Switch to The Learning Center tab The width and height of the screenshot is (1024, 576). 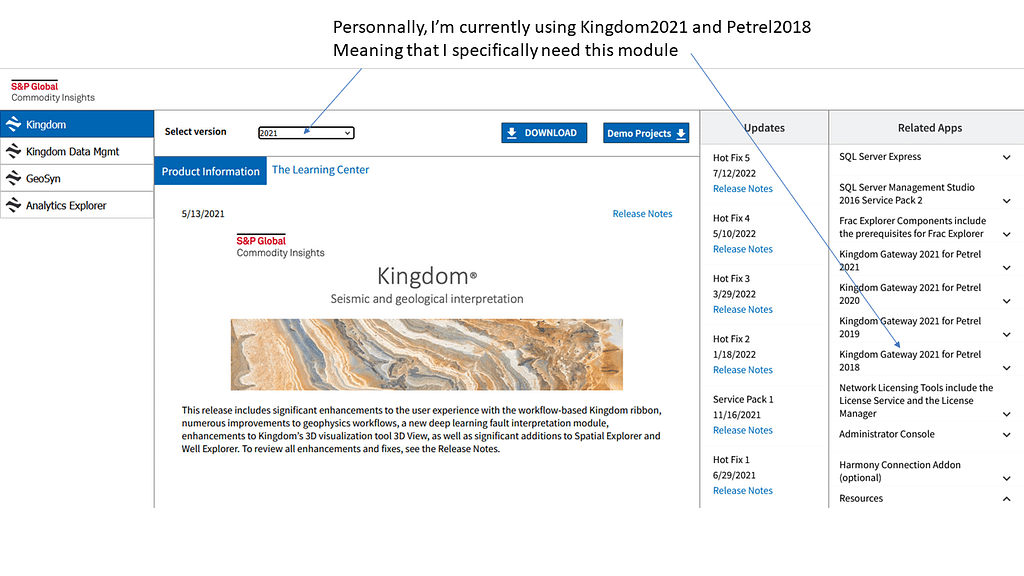tap(320, 170)
